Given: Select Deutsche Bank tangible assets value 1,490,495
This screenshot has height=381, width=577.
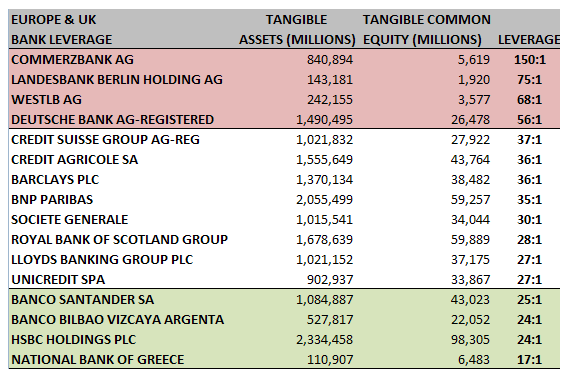Looking at the screenshot, I should click(325, 120).
